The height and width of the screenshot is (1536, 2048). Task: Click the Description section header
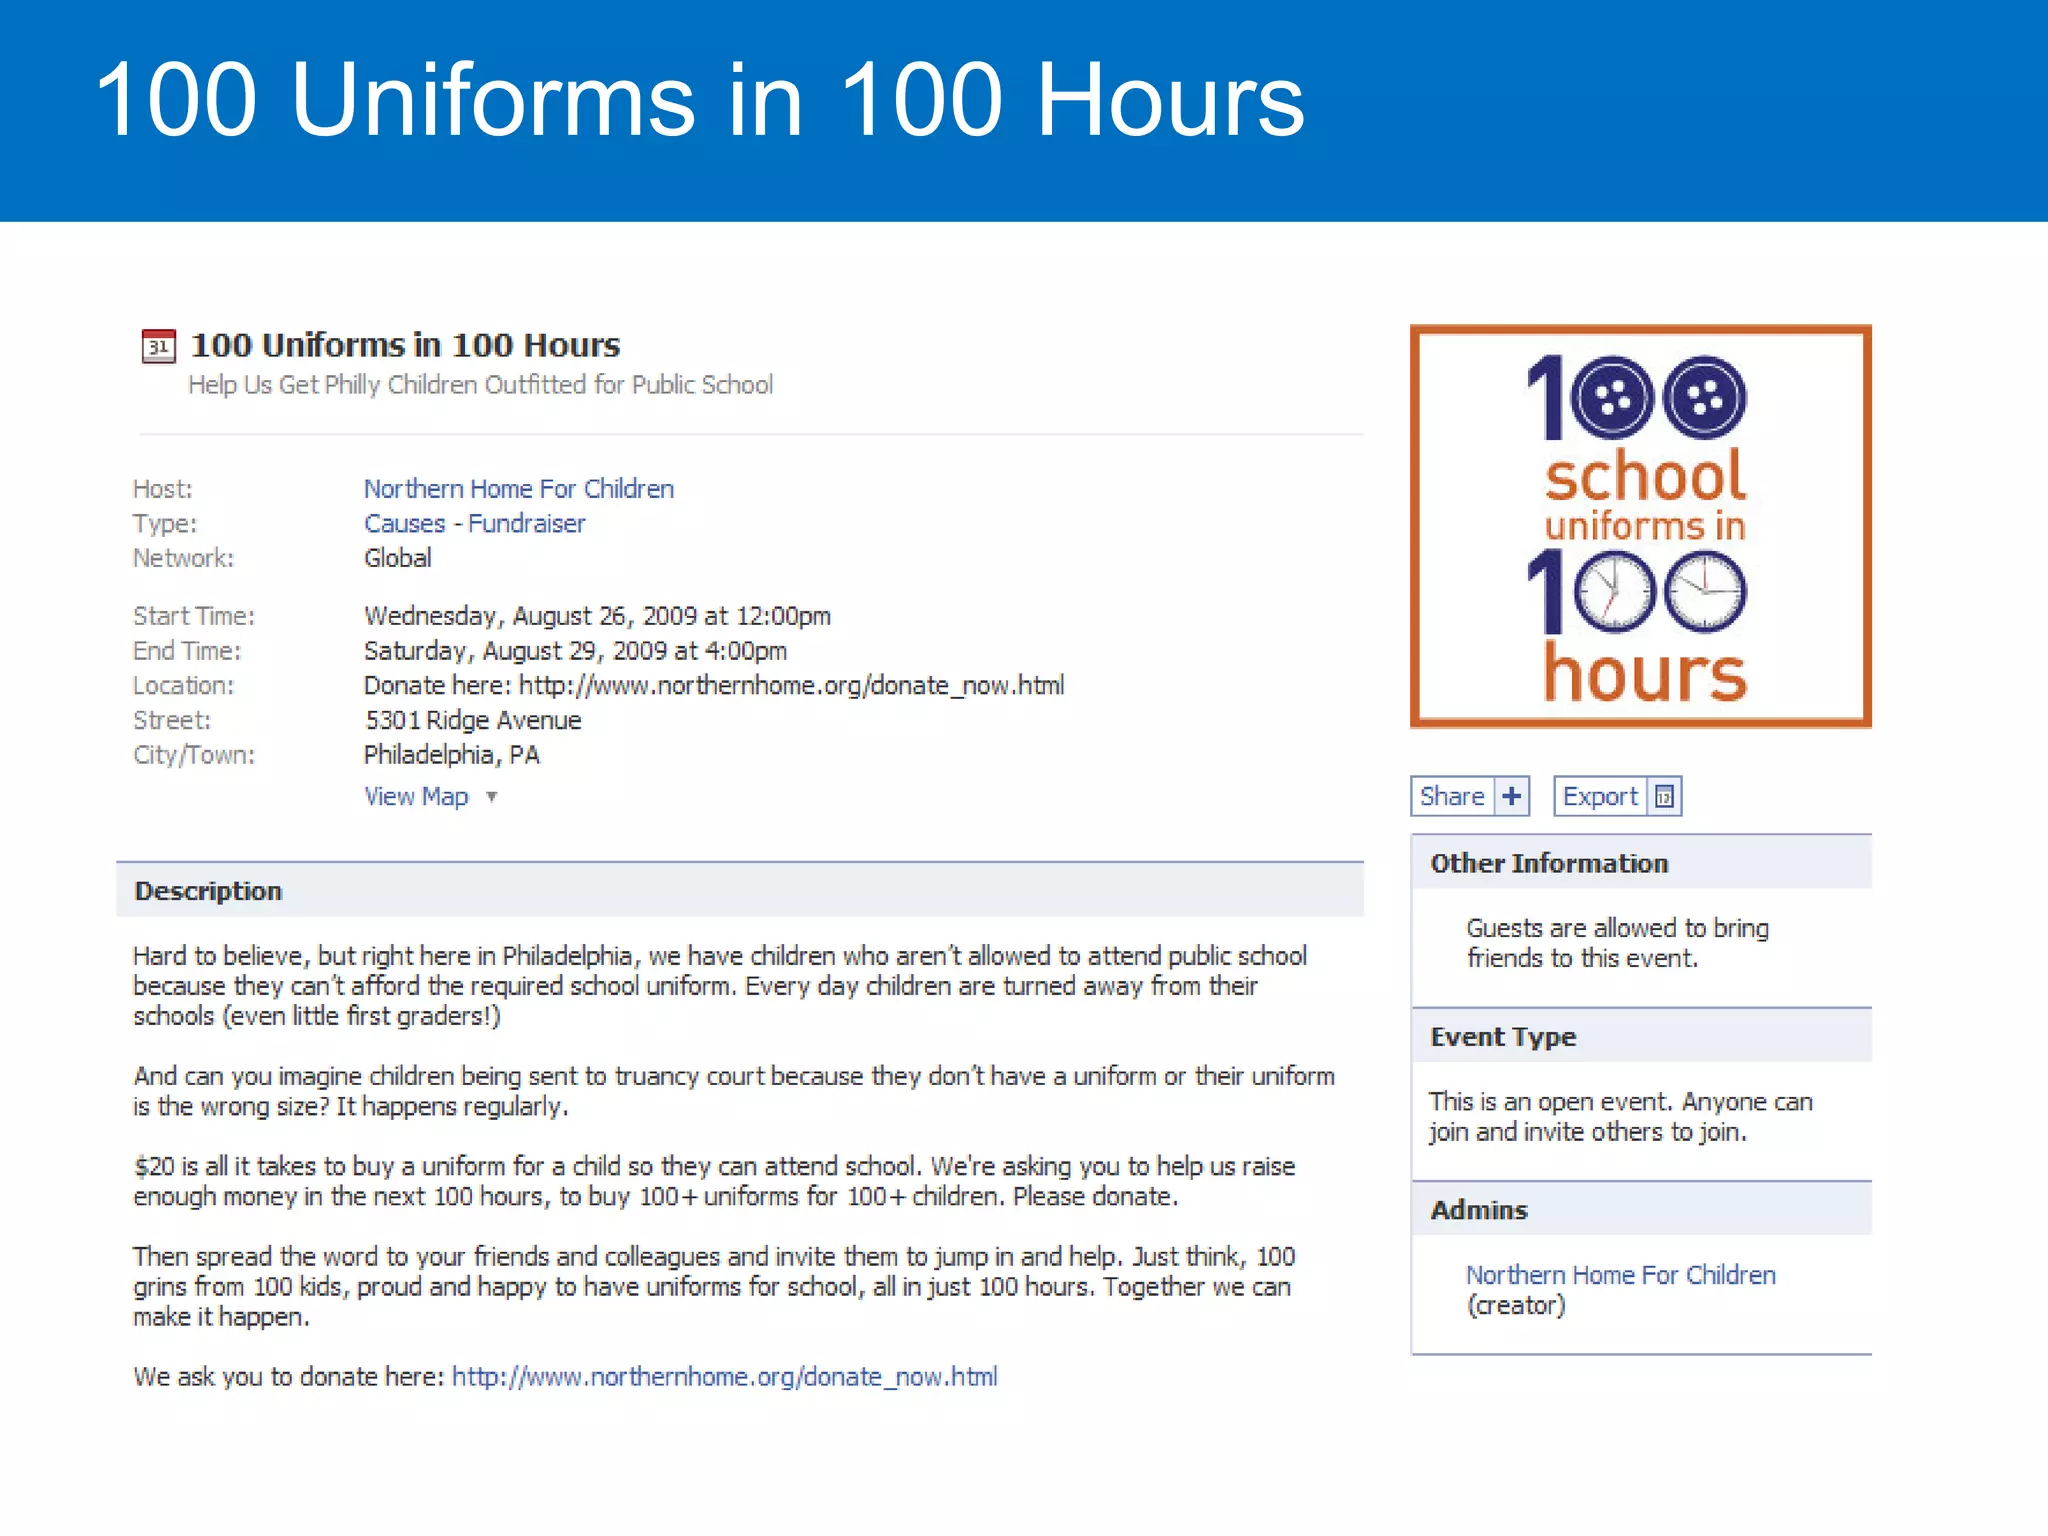pos(740,890)
